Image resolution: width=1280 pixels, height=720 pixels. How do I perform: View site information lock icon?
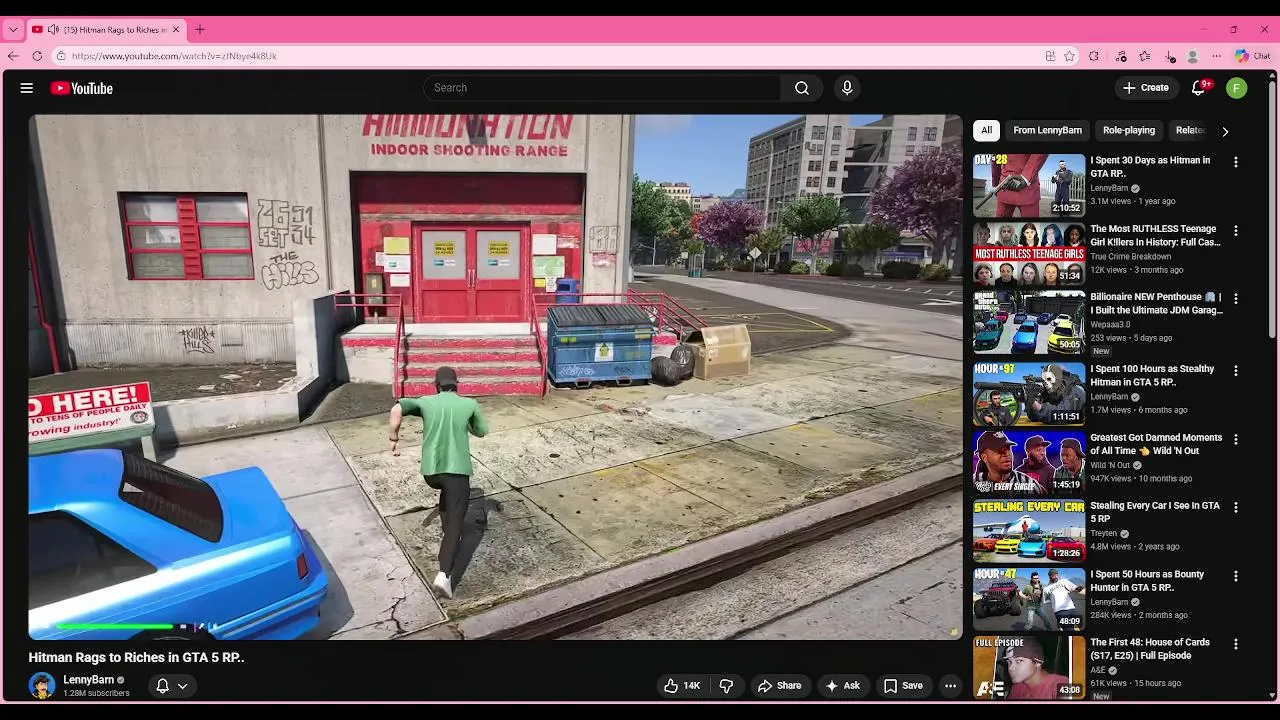point(61,56)
